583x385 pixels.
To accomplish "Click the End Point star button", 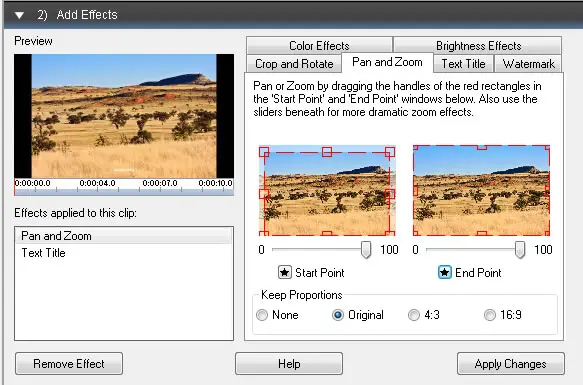I will pos(445,272).
